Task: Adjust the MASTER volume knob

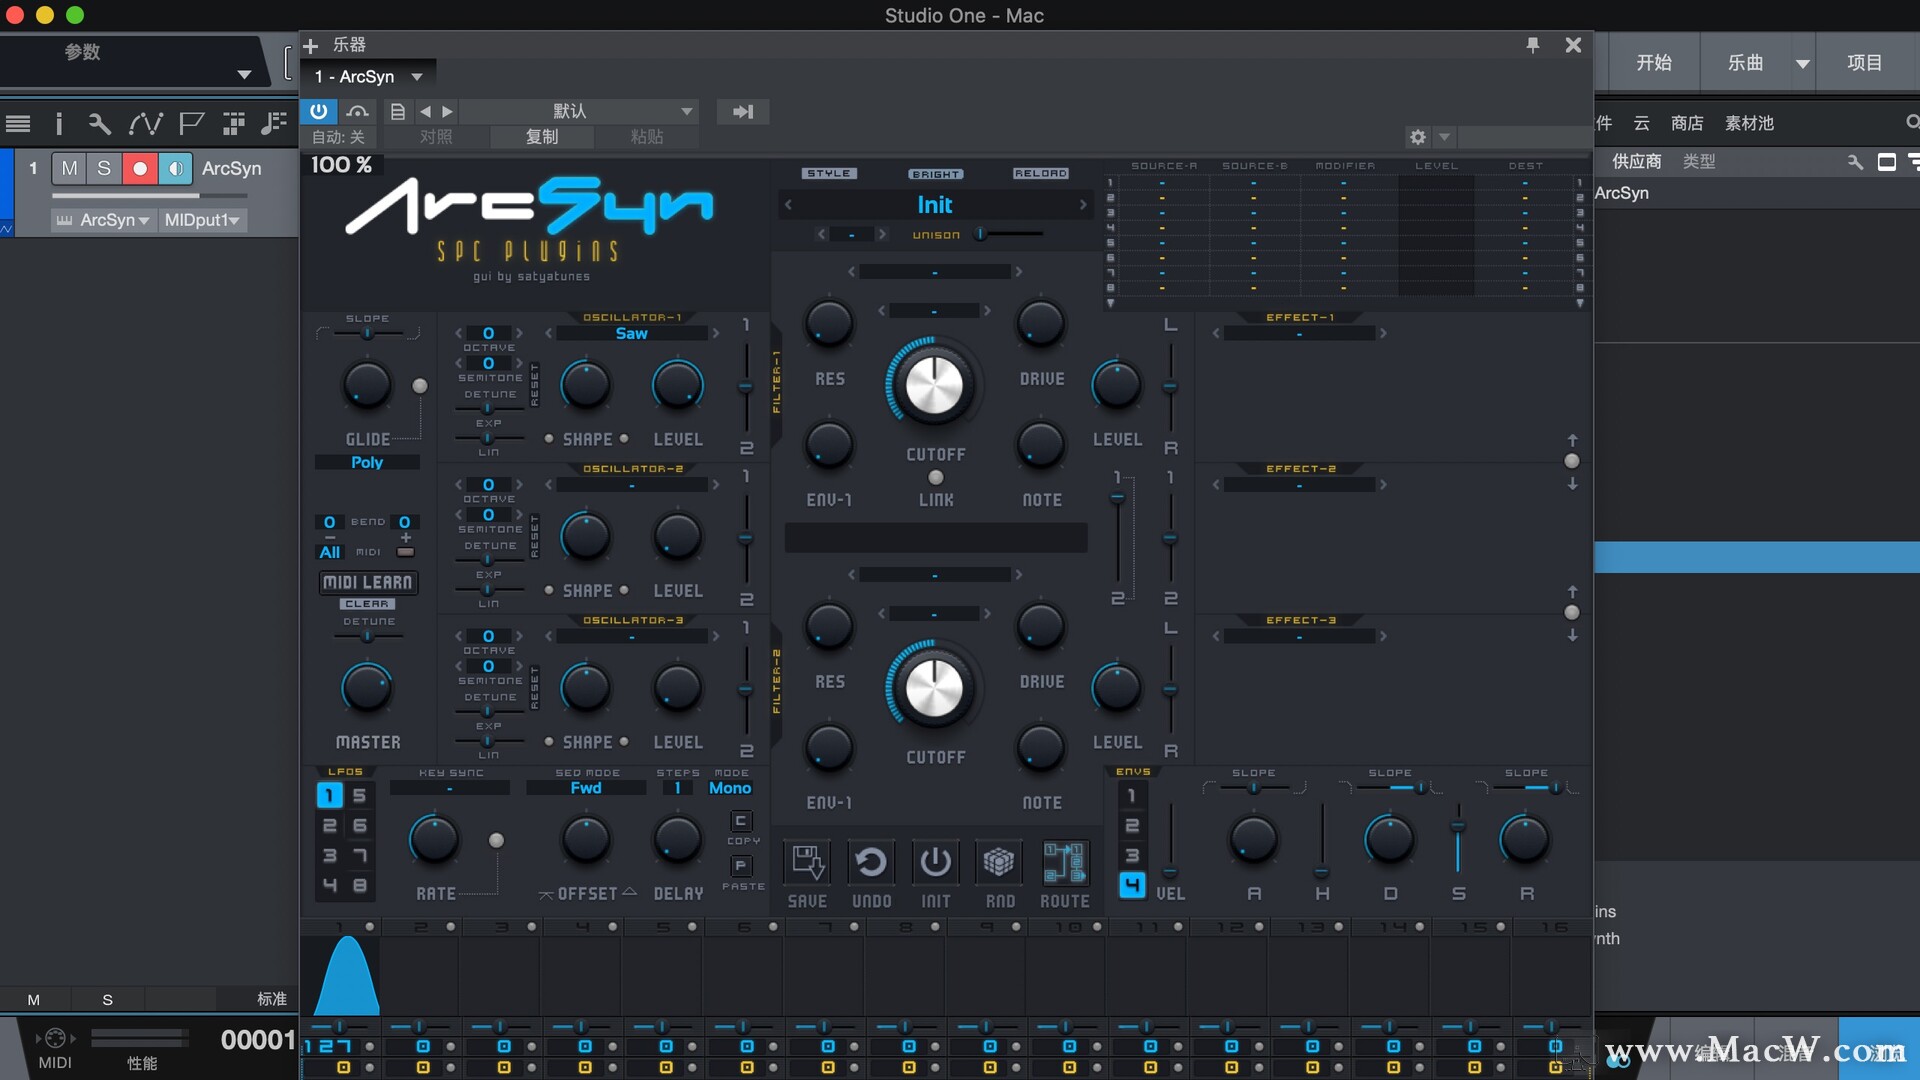Action: tap(367, 688)
